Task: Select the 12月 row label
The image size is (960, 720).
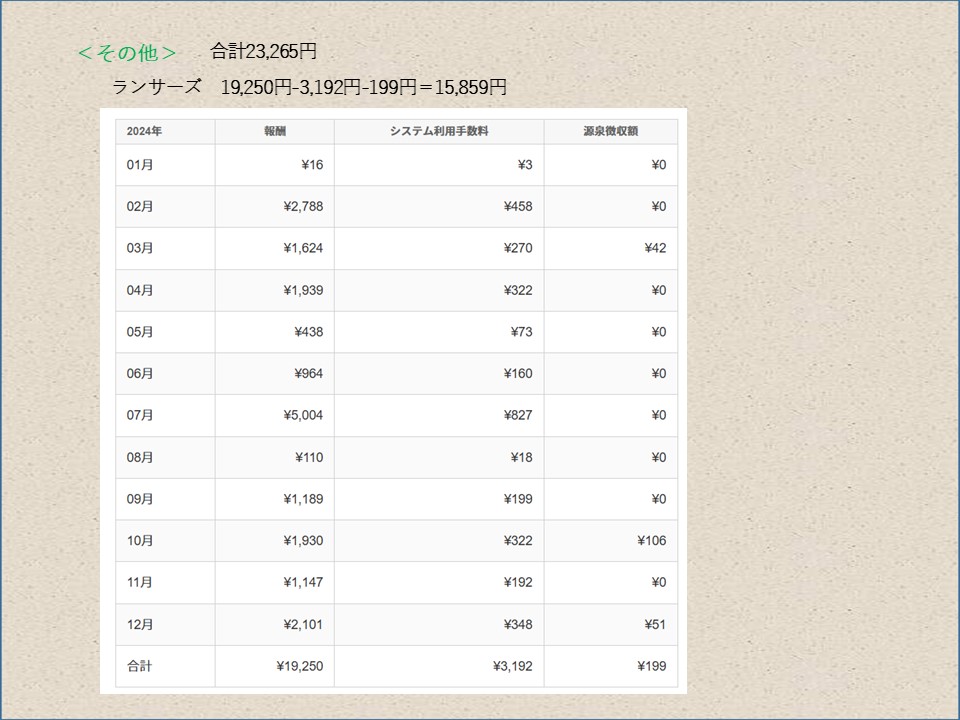Action: [140, 624]
